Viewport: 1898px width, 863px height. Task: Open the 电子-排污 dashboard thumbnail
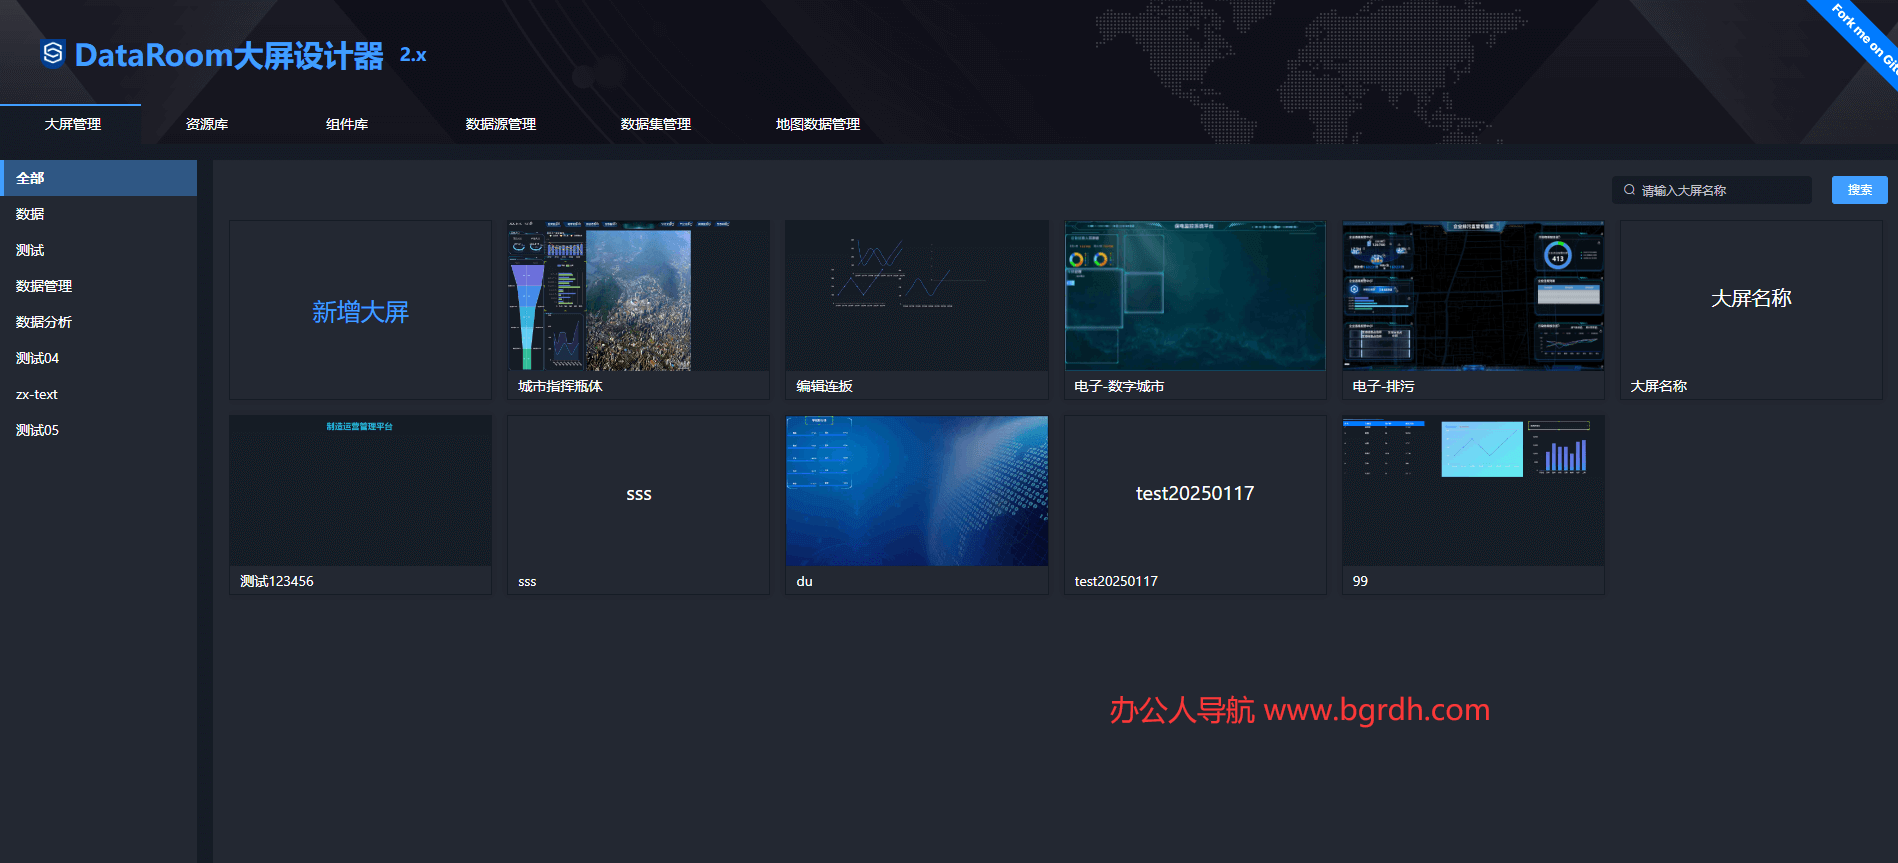1472,296
